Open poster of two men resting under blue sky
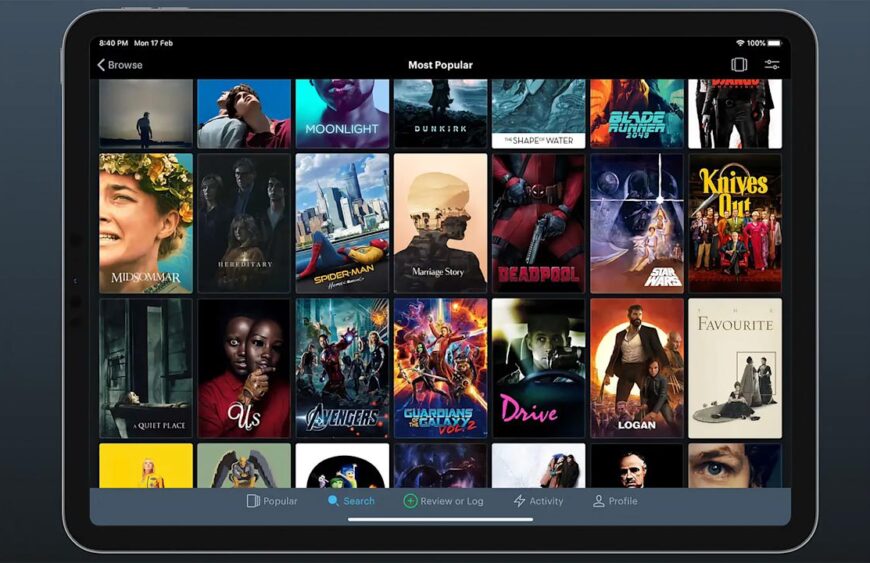The image size is (870, 563). (x=244, y=113)
